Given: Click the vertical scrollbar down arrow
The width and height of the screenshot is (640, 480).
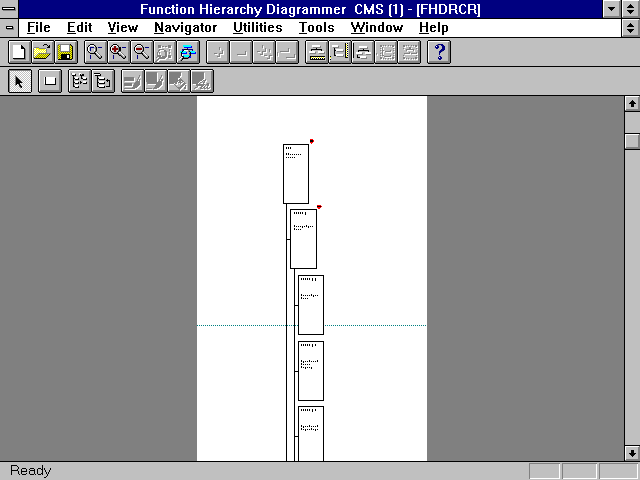Looking at the screenshot, I should (x=631, y=452).
